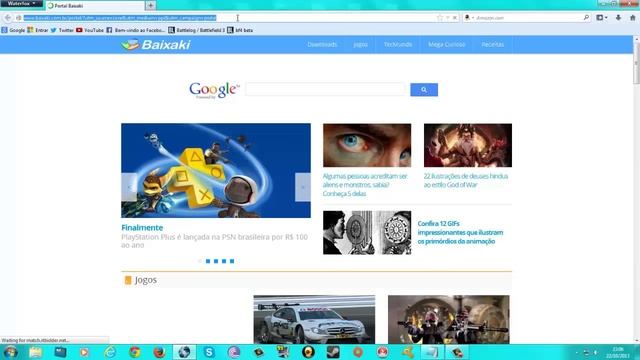Open the Receitas menu item
The height and width of the screenshot is (360, 640).
(x=493, y=44)
